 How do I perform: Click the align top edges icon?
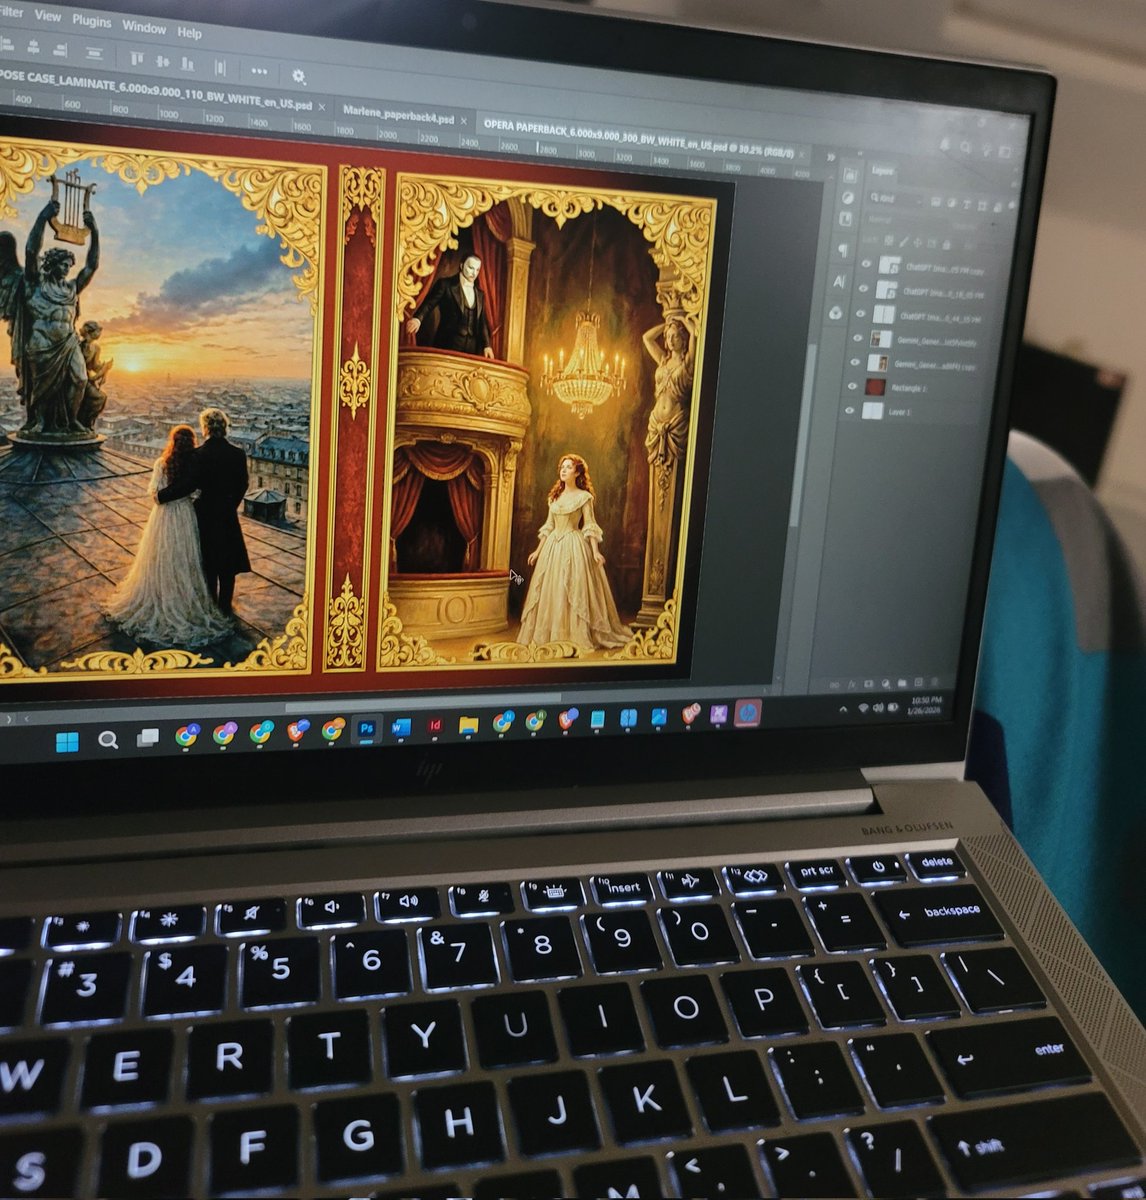click(137, 58)
